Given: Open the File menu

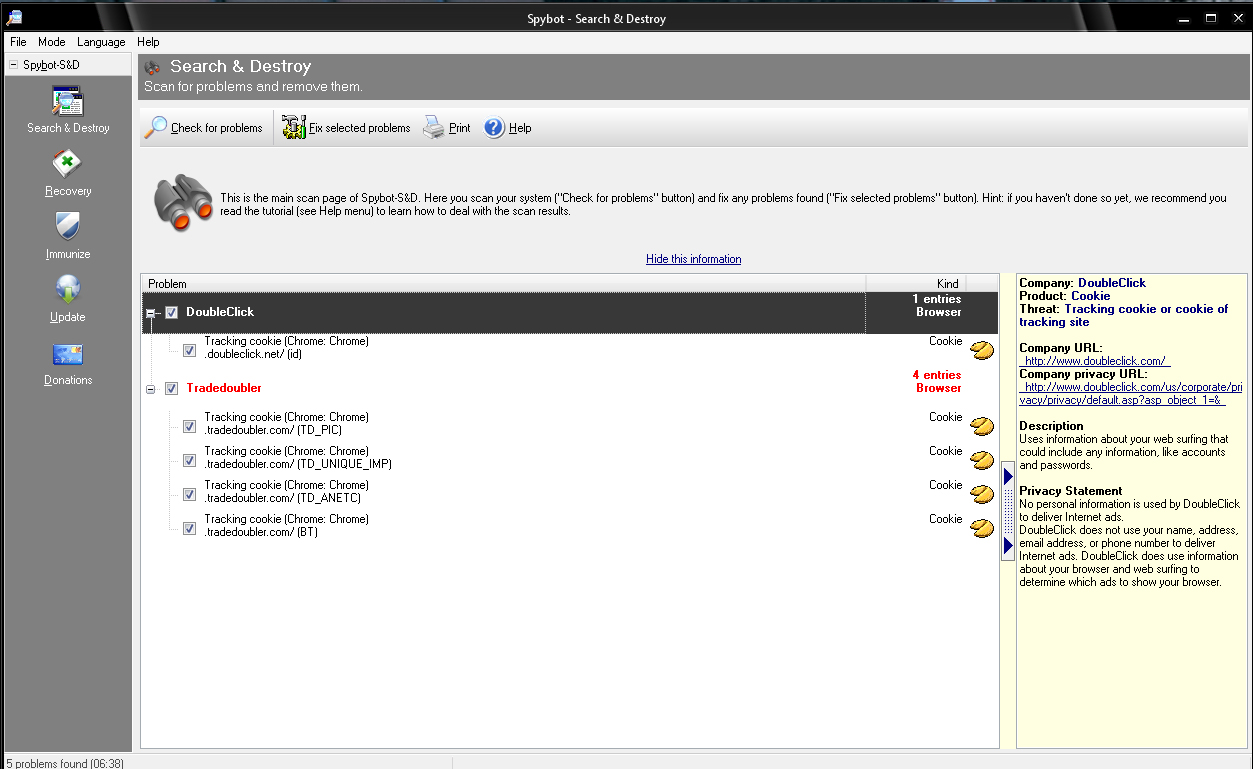Looking at the screenshot, I should click(18, 42).
